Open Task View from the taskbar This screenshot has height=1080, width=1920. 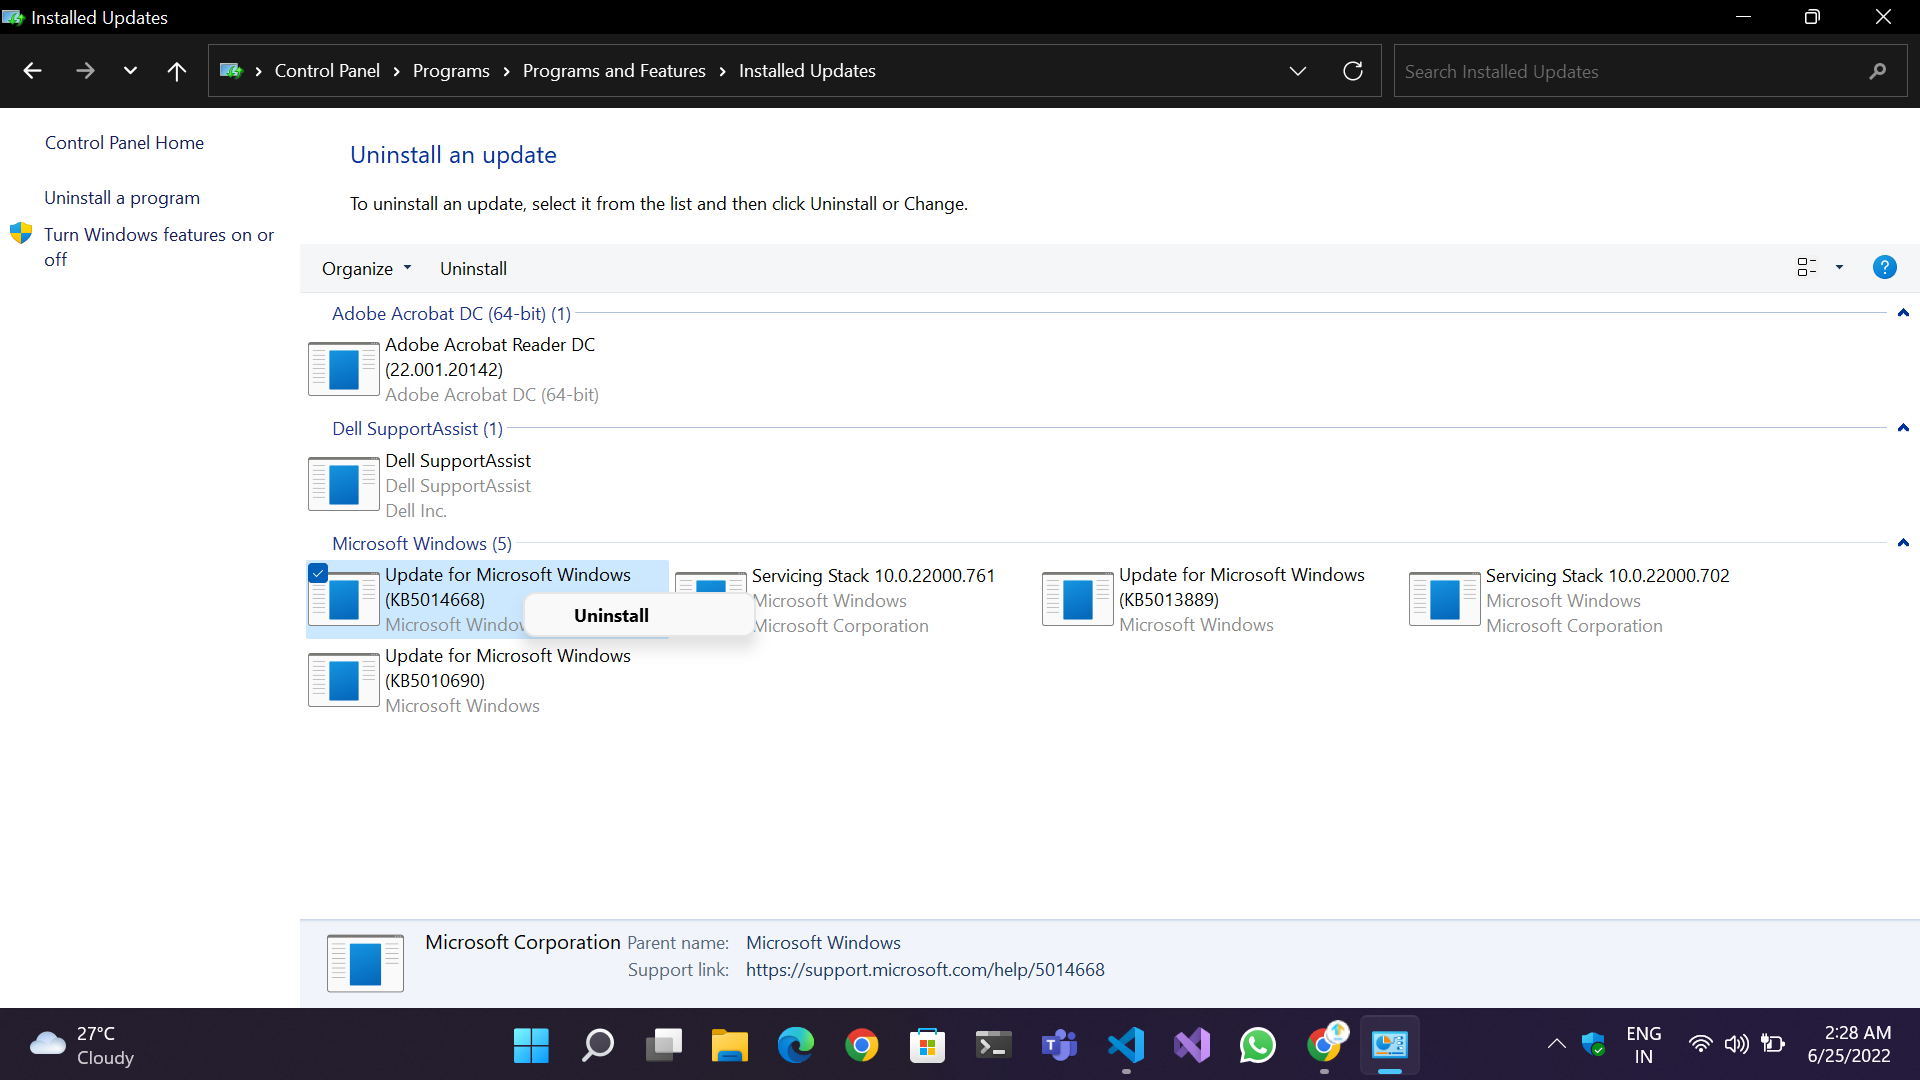pyautogui.click(x=663, y=1046)
